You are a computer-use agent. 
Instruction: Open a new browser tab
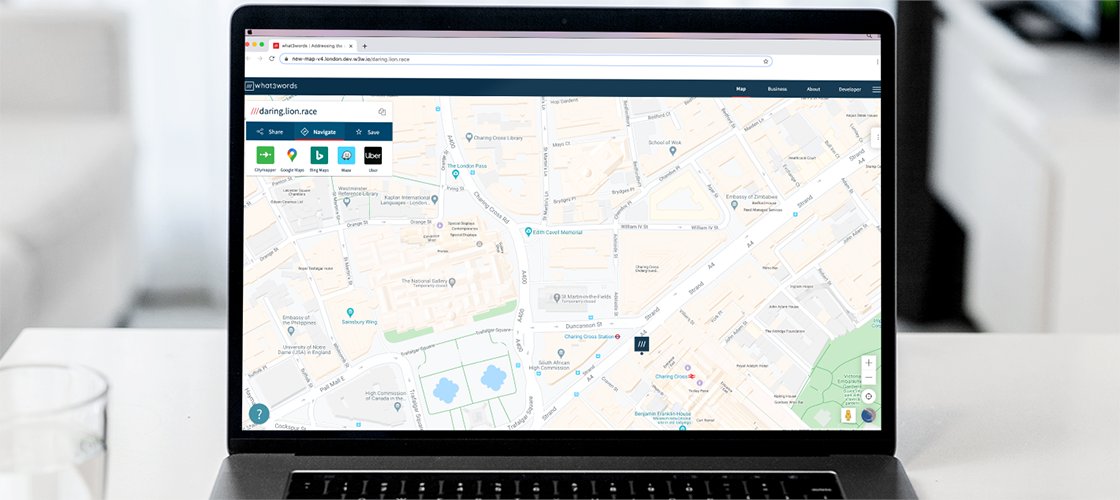tap(364, 46)
